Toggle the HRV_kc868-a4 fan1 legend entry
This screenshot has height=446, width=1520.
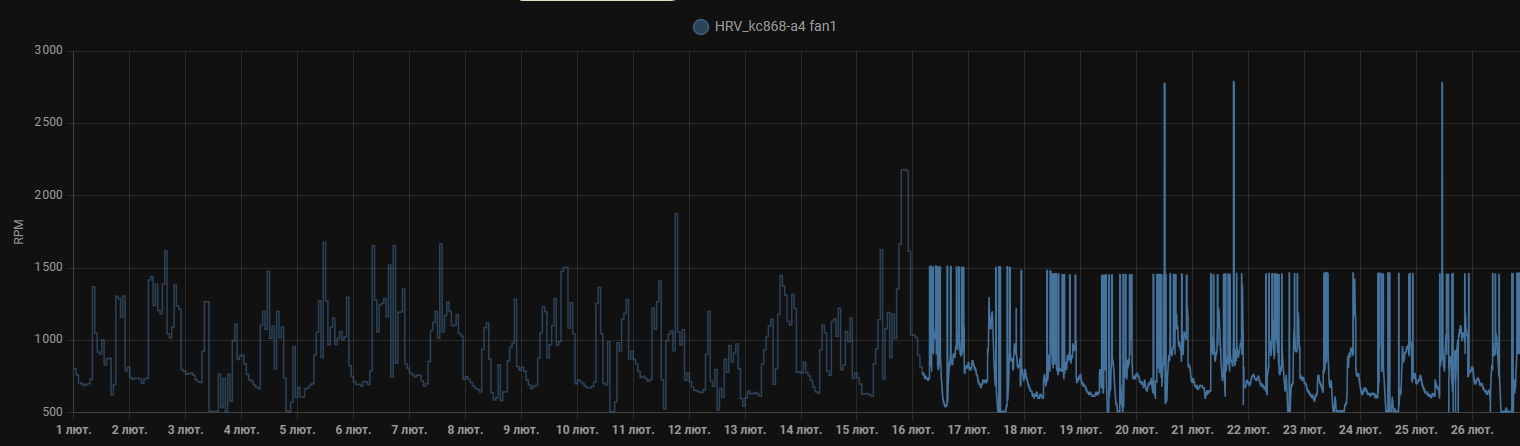click(x=764, y=27)
